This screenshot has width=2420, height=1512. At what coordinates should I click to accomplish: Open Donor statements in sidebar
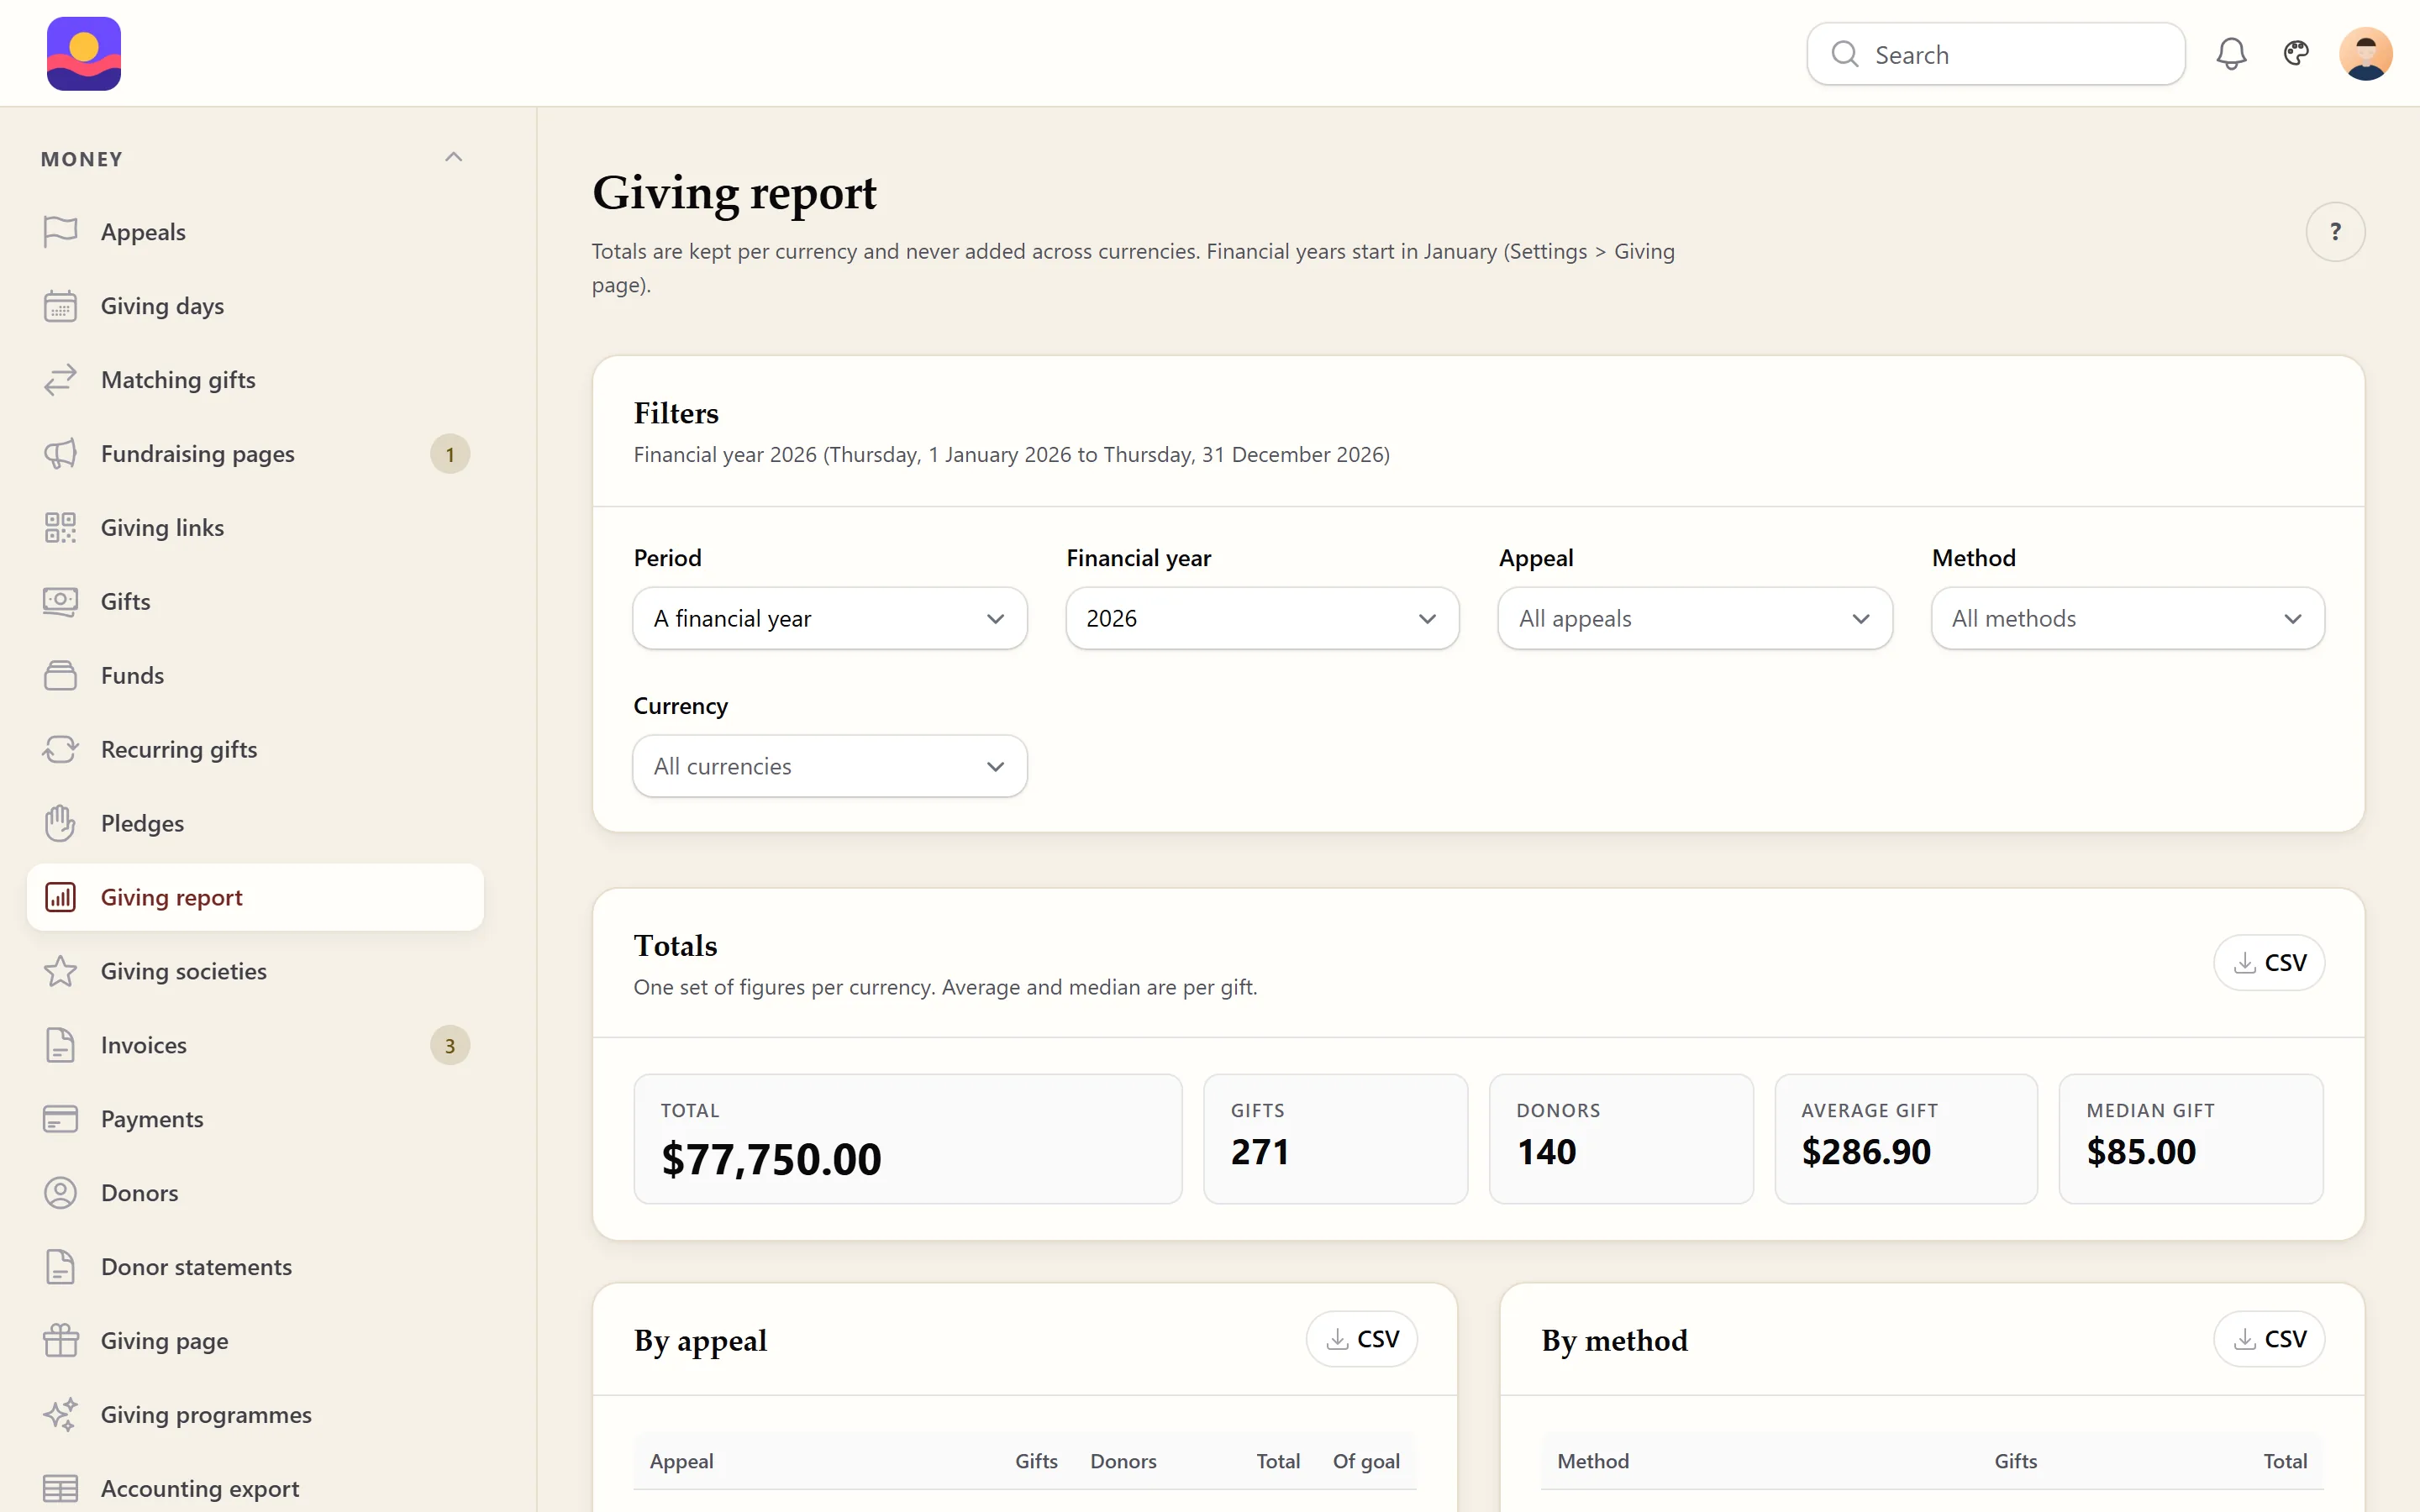(x=255, y=1267)
